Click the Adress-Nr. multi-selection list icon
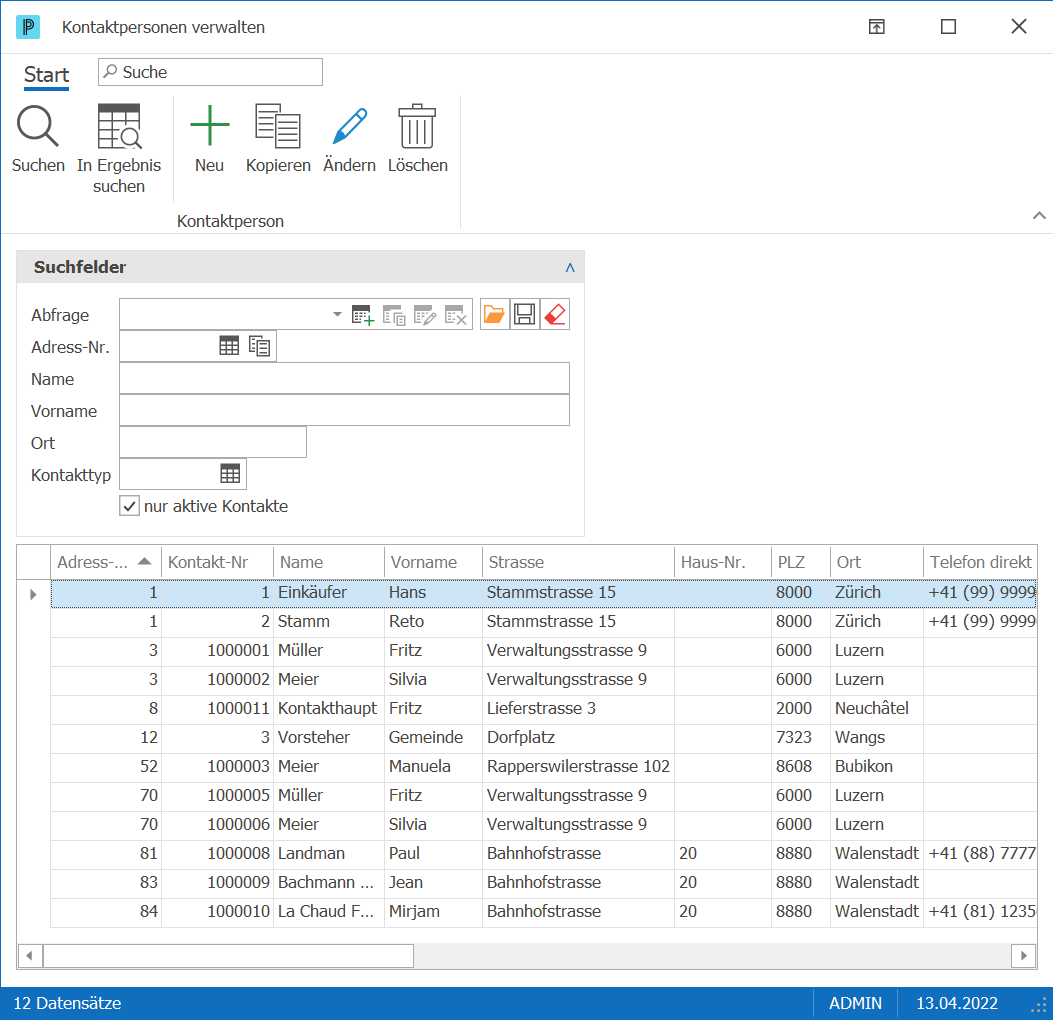Screen dimensions: 1053x1020 [259, 346]
